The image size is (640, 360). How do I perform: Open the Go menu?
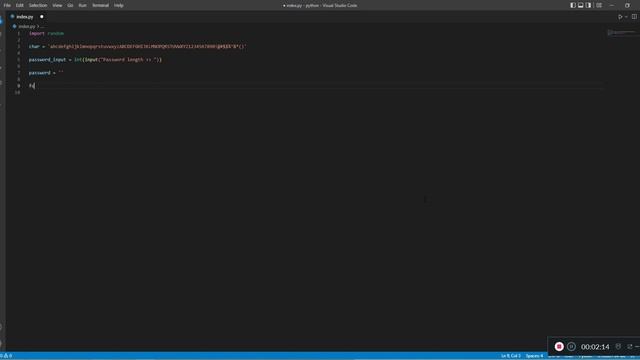pos(70,5)
